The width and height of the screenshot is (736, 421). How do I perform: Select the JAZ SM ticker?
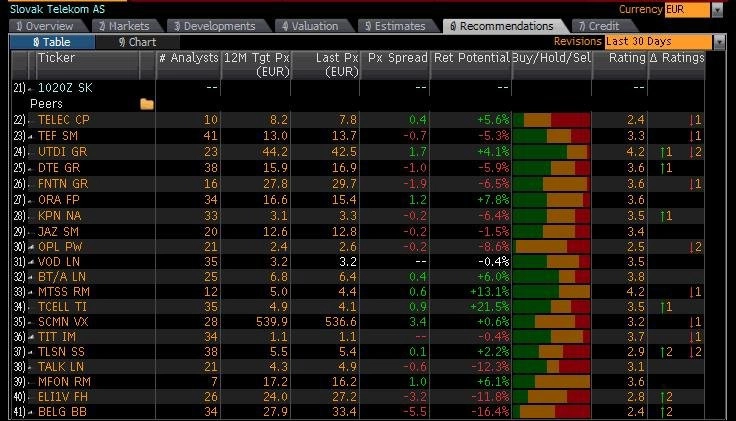point(58,231)
